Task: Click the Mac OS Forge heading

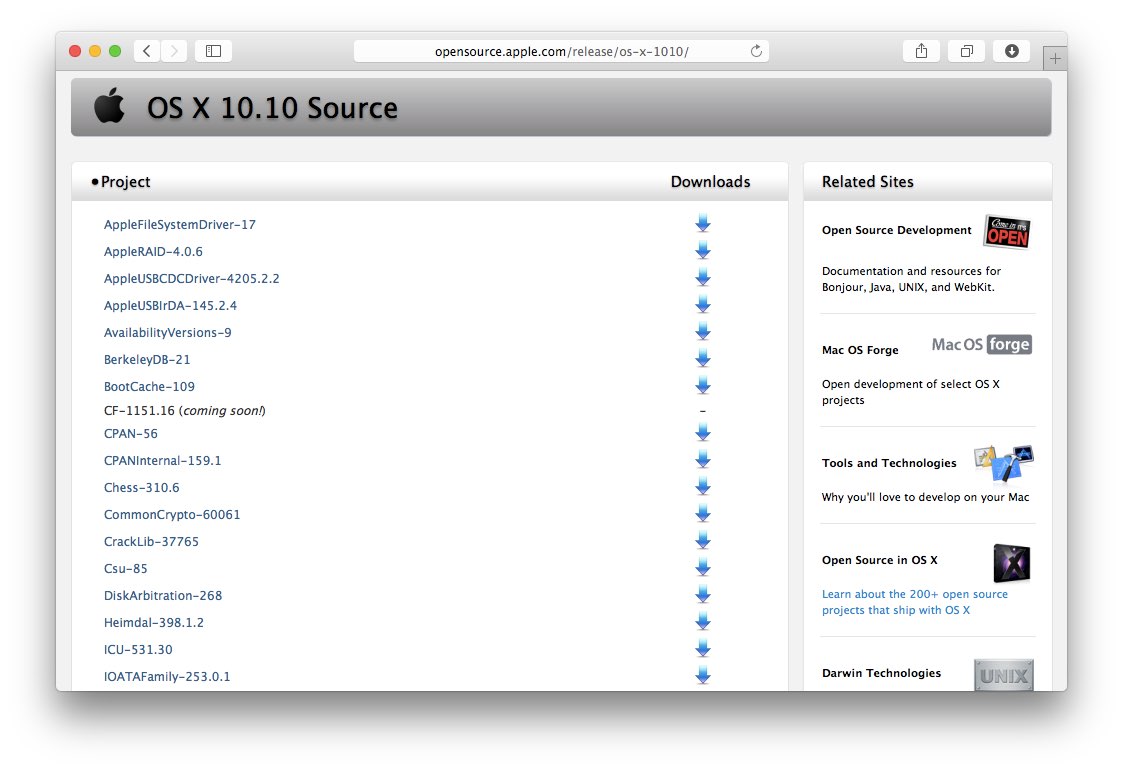Action: 860,350
